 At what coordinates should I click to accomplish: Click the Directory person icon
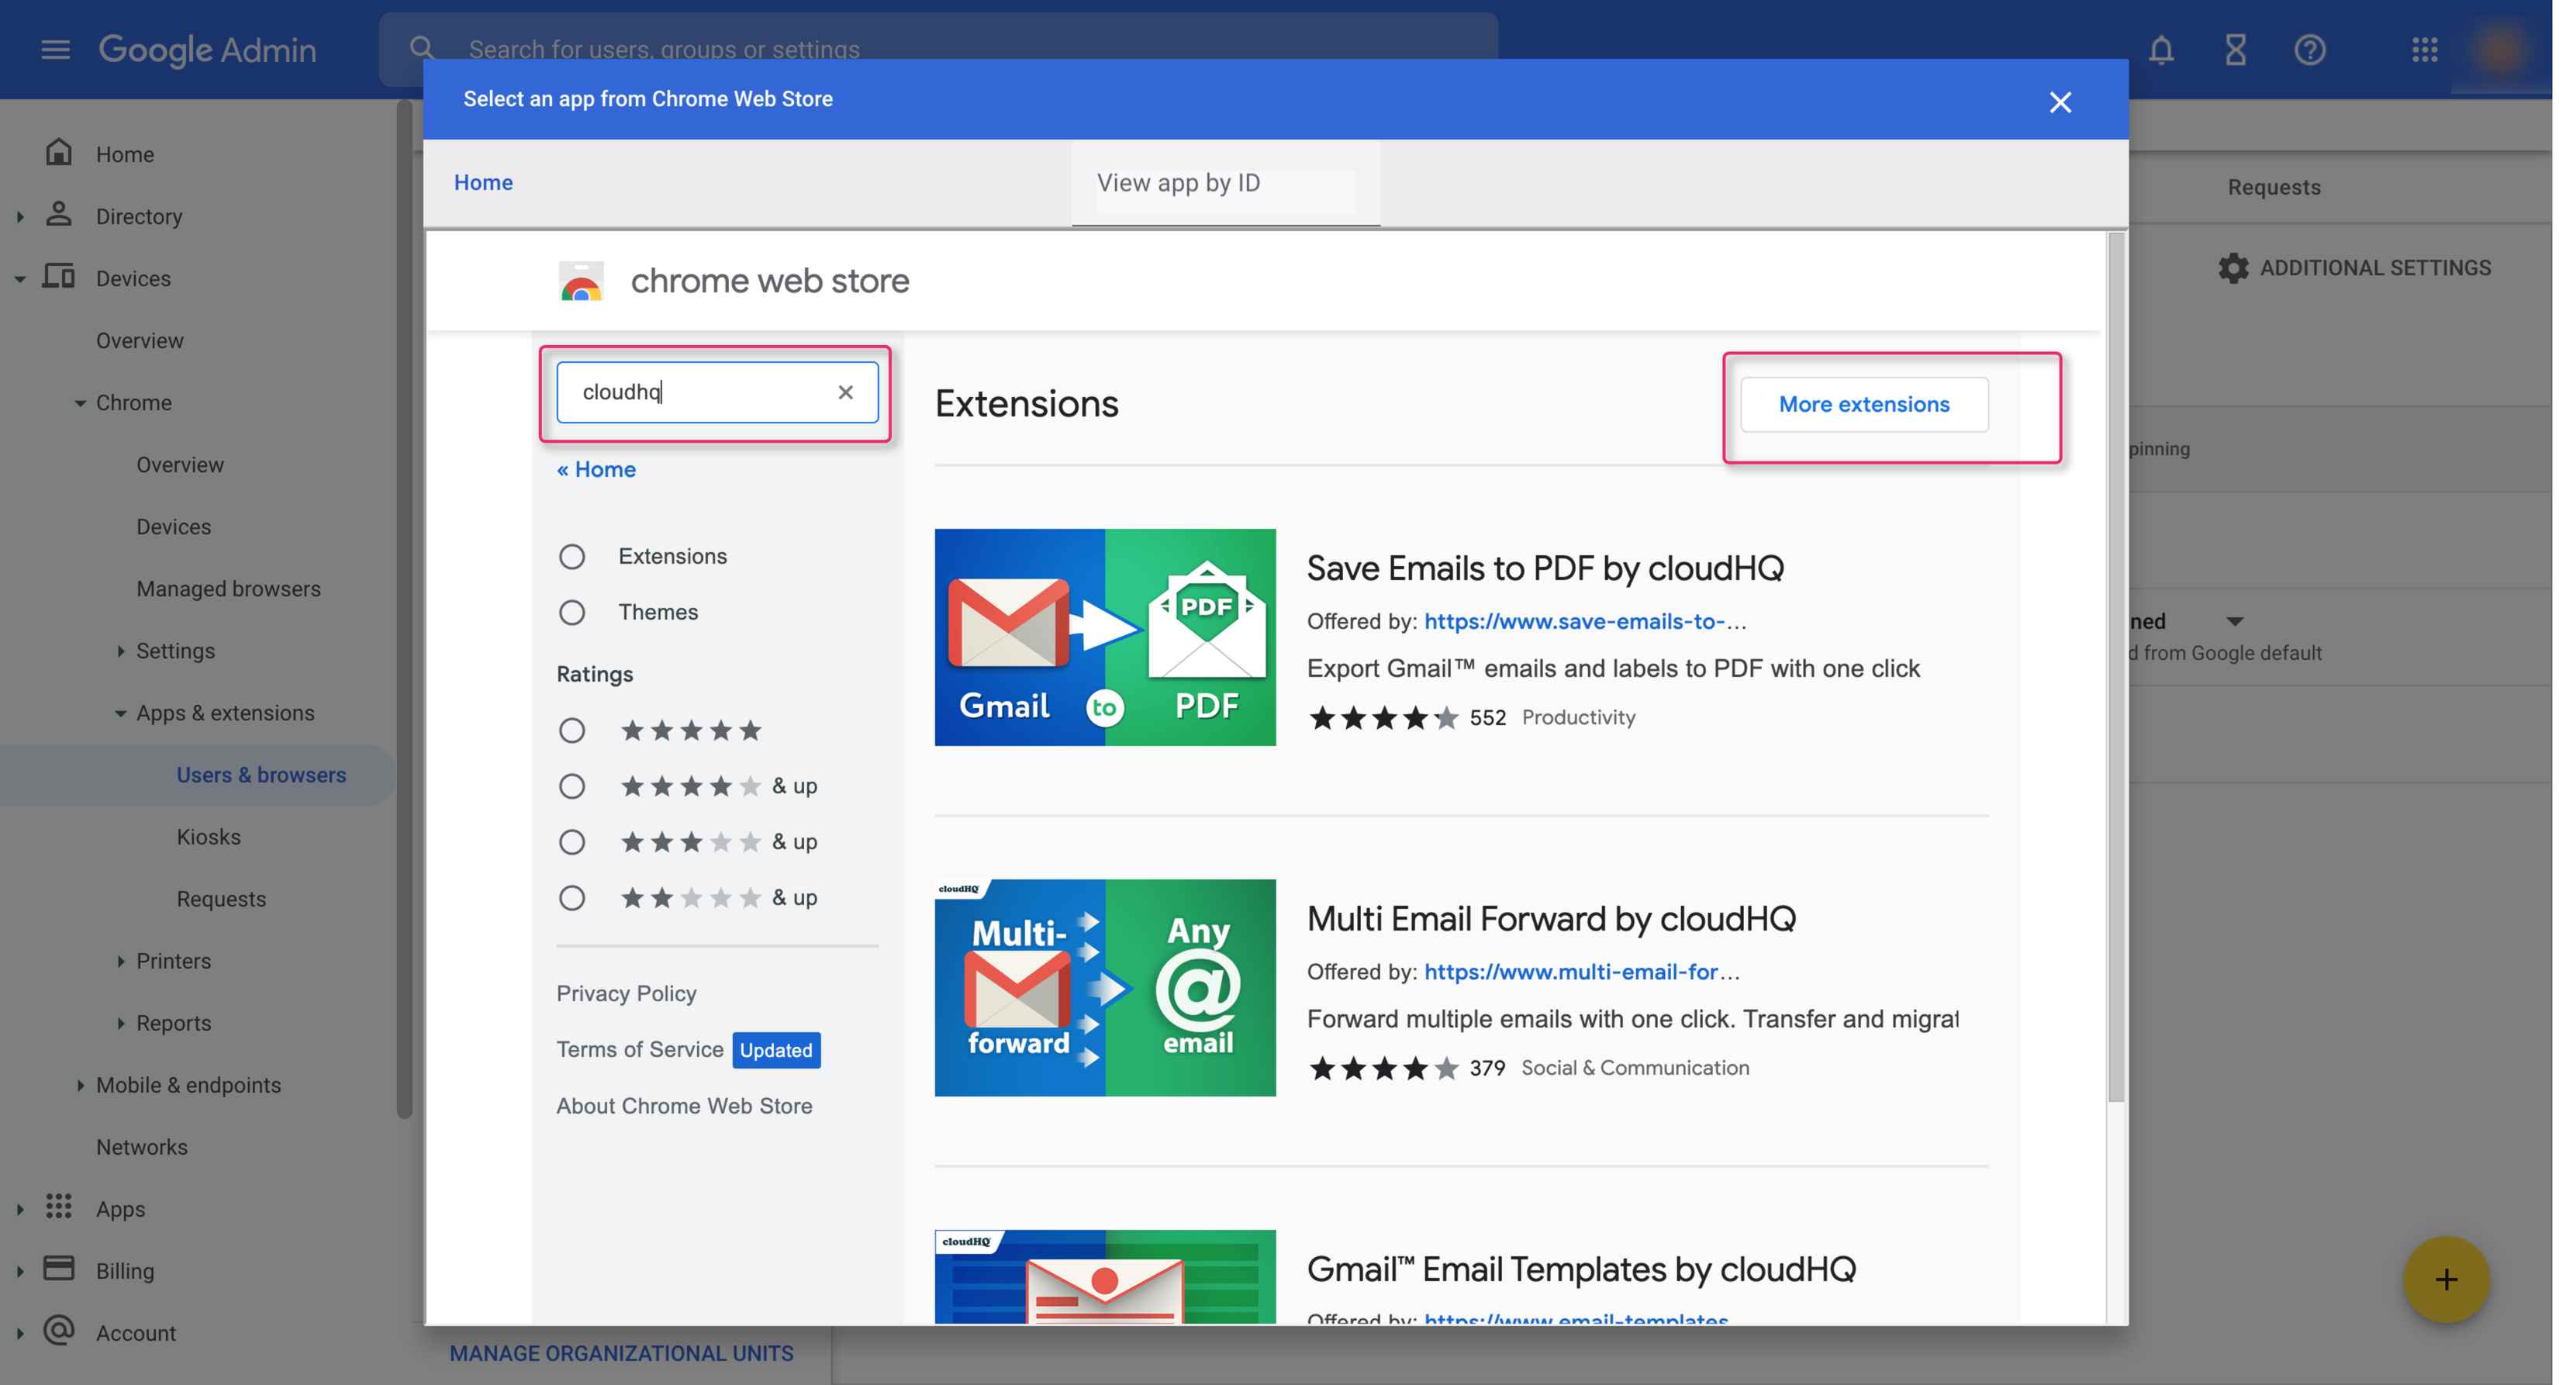[x=59, y=214]
